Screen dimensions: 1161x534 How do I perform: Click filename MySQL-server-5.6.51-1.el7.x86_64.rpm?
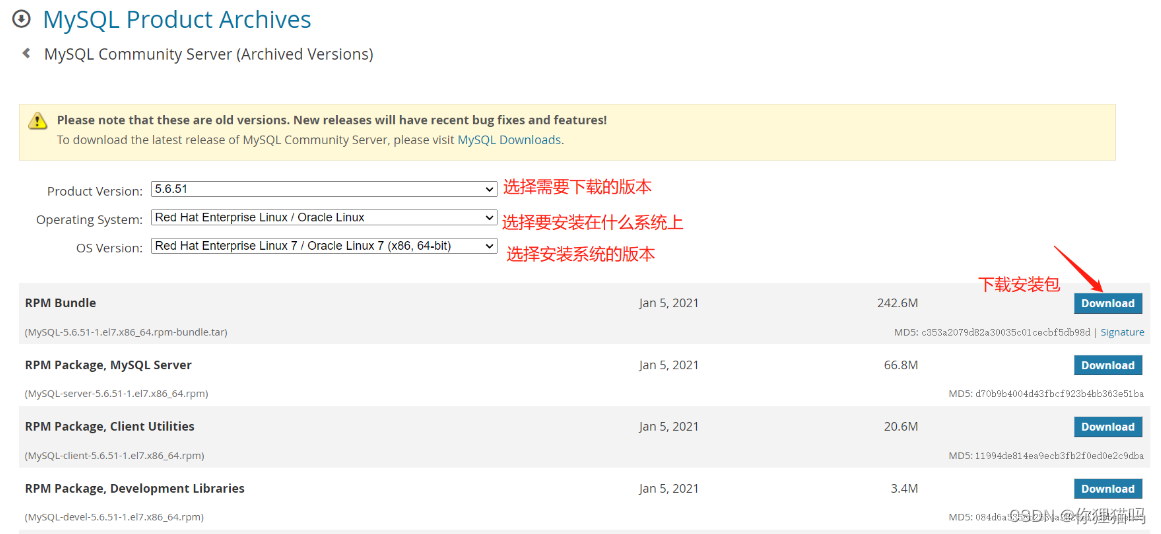click(x=116, y=394)
